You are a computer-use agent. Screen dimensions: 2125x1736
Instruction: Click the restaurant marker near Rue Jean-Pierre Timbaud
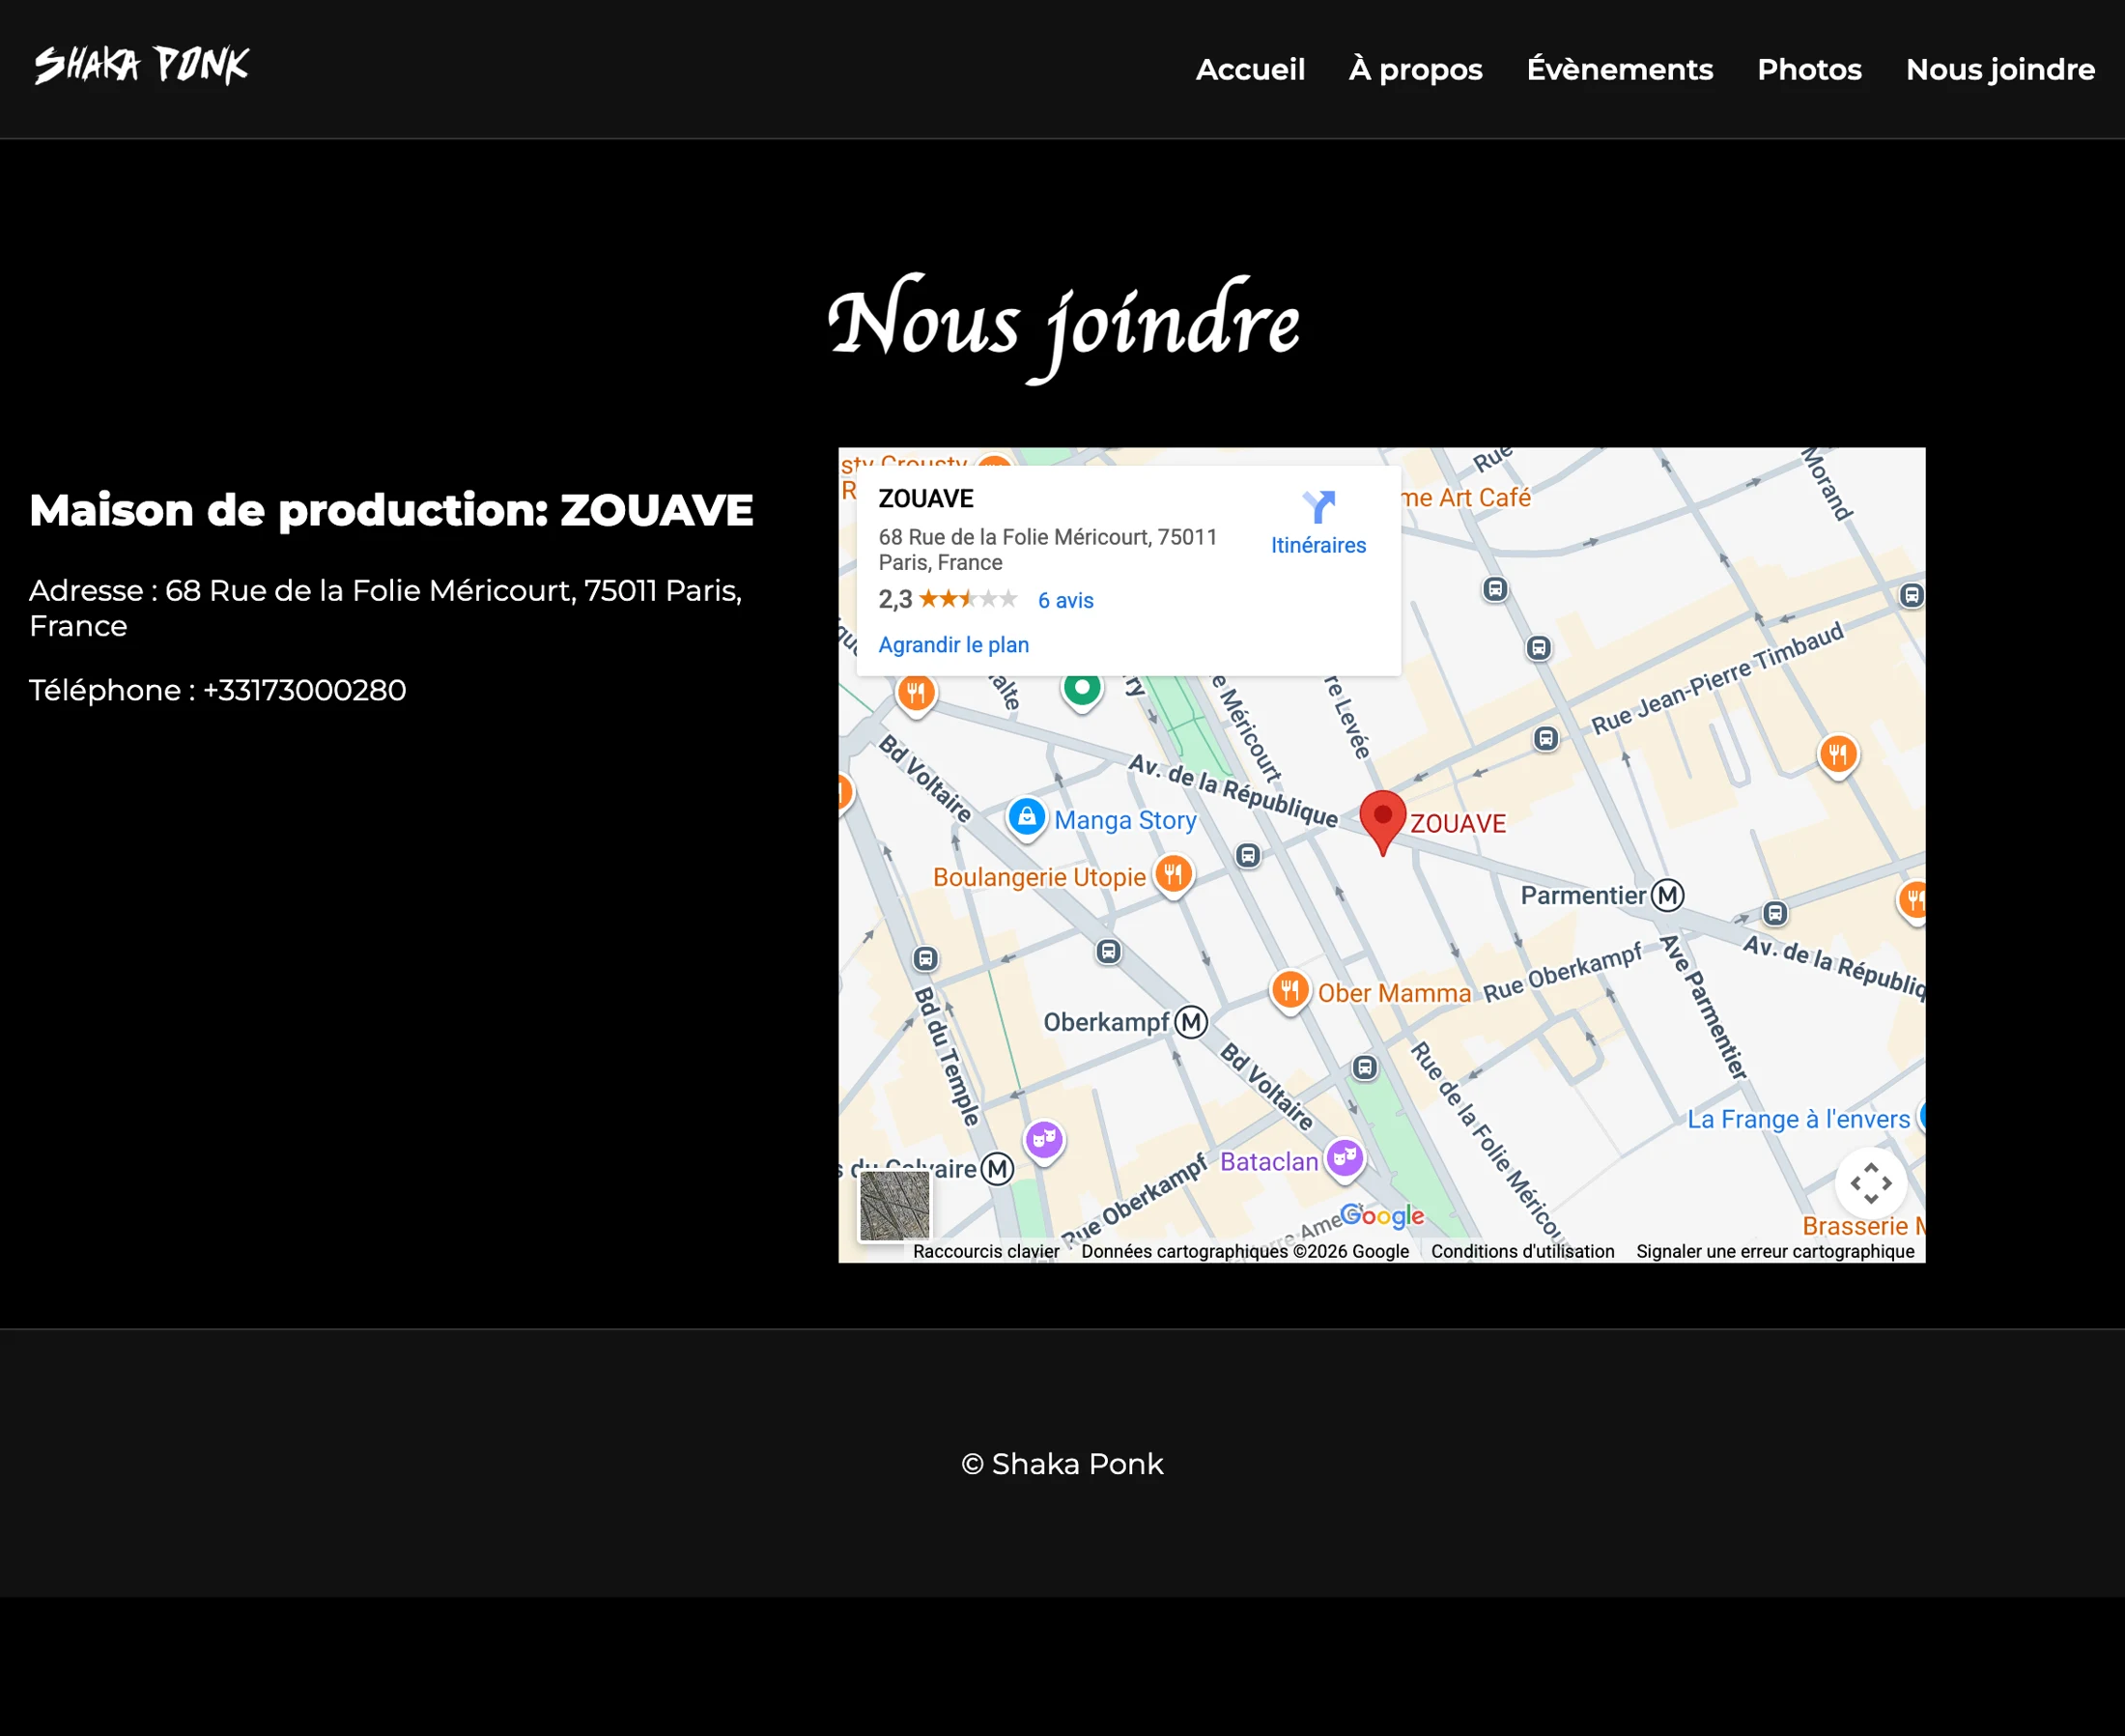tap(1838, 754)
